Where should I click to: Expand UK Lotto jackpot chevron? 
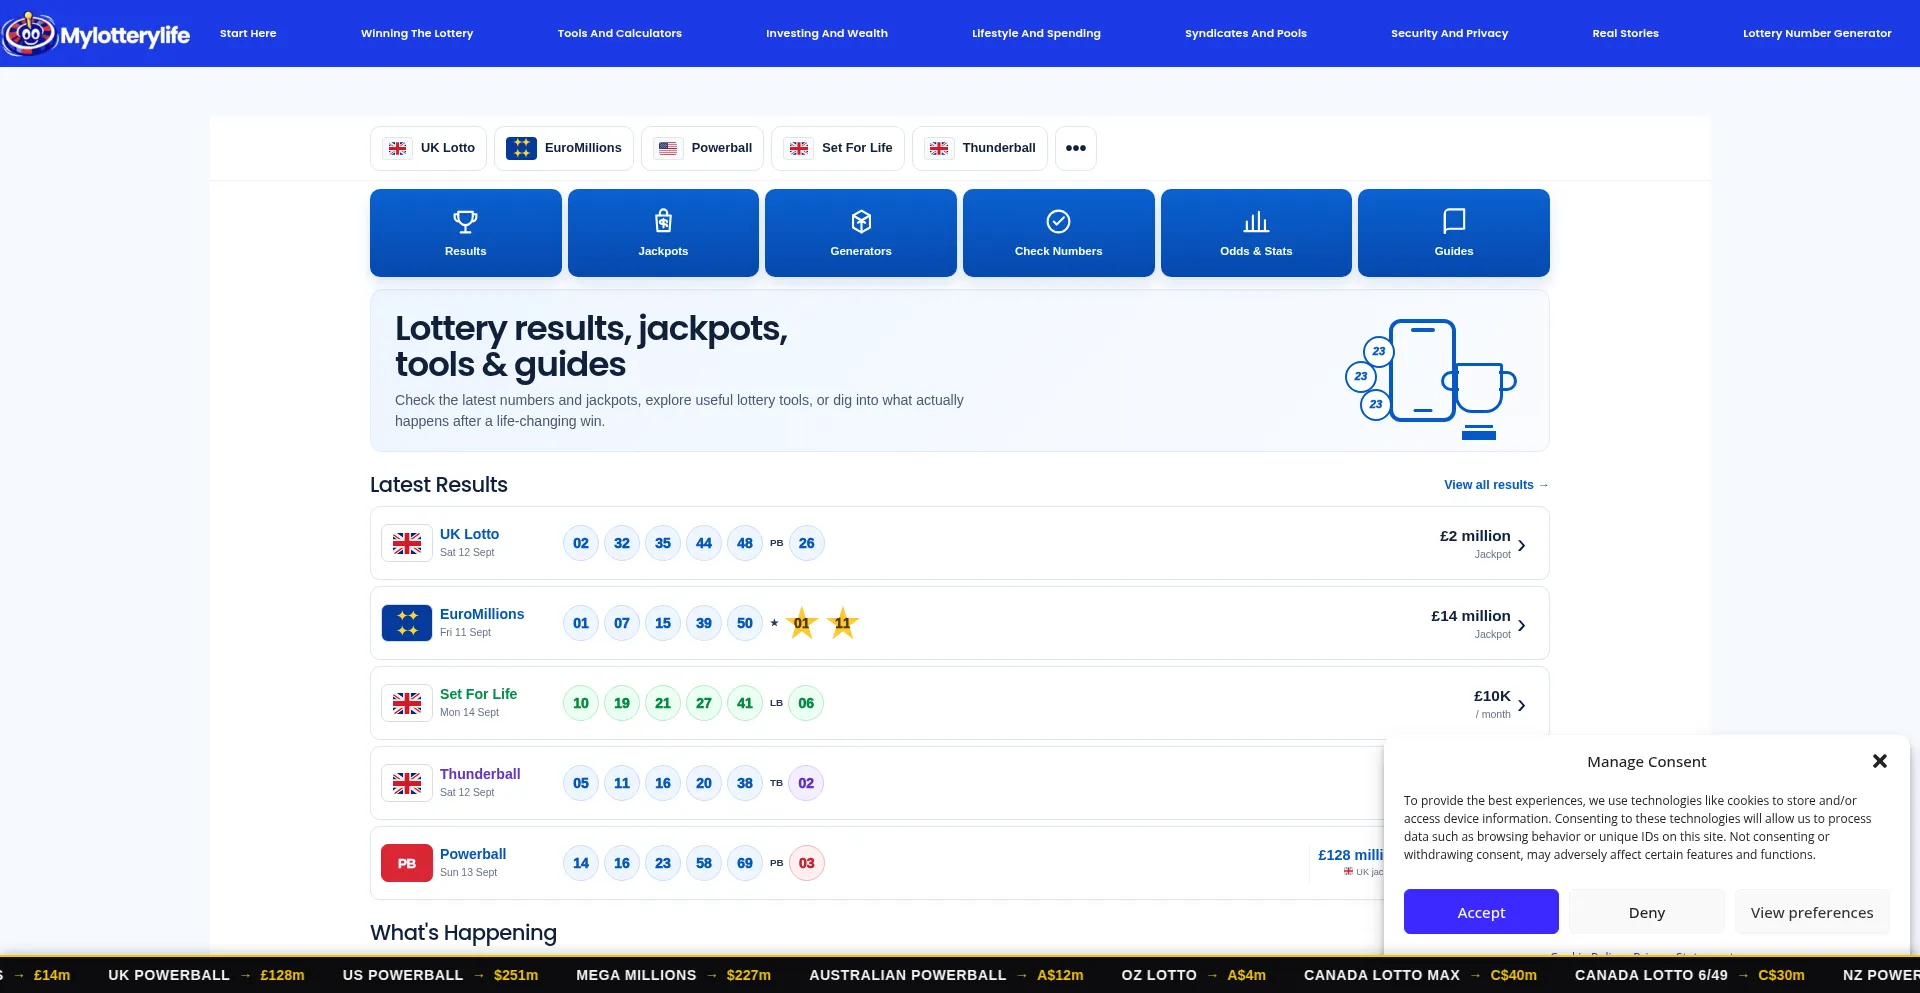(x=1522, y=545)
